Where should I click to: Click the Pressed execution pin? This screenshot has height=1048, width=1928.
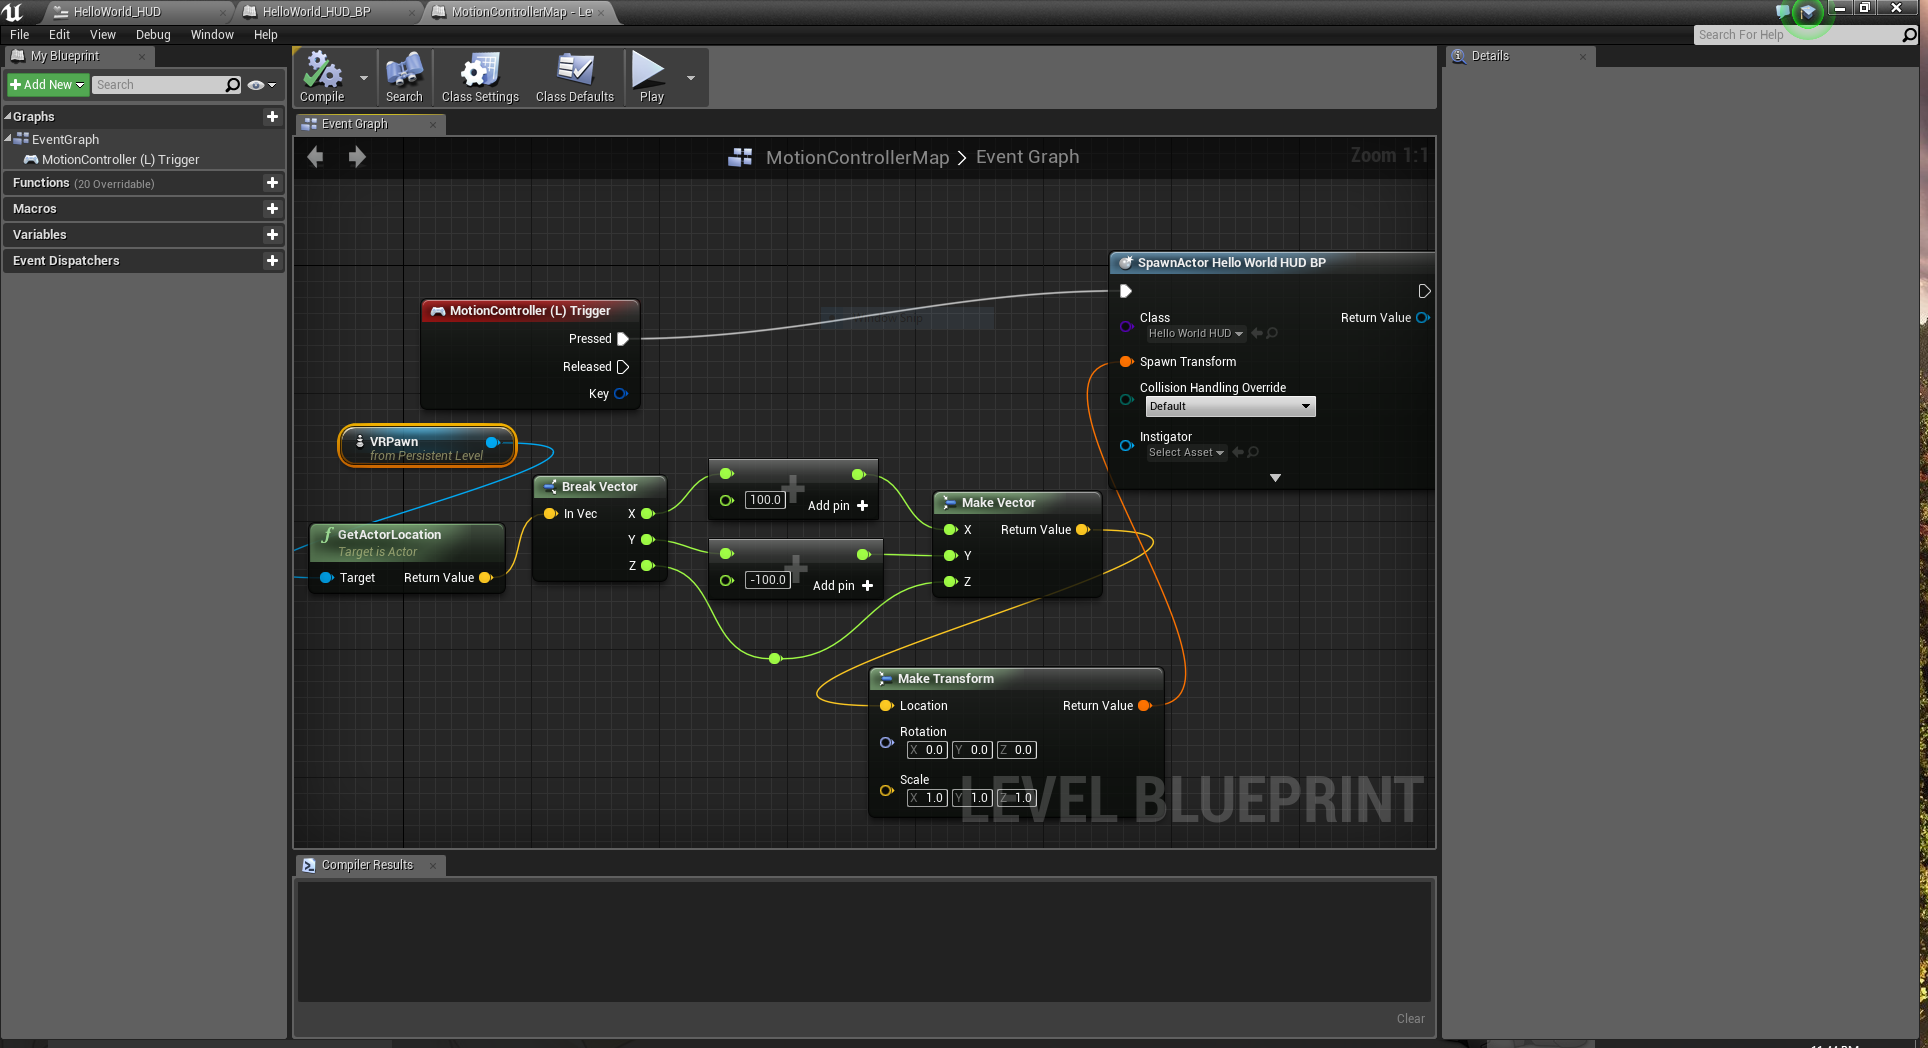point(623,339)
